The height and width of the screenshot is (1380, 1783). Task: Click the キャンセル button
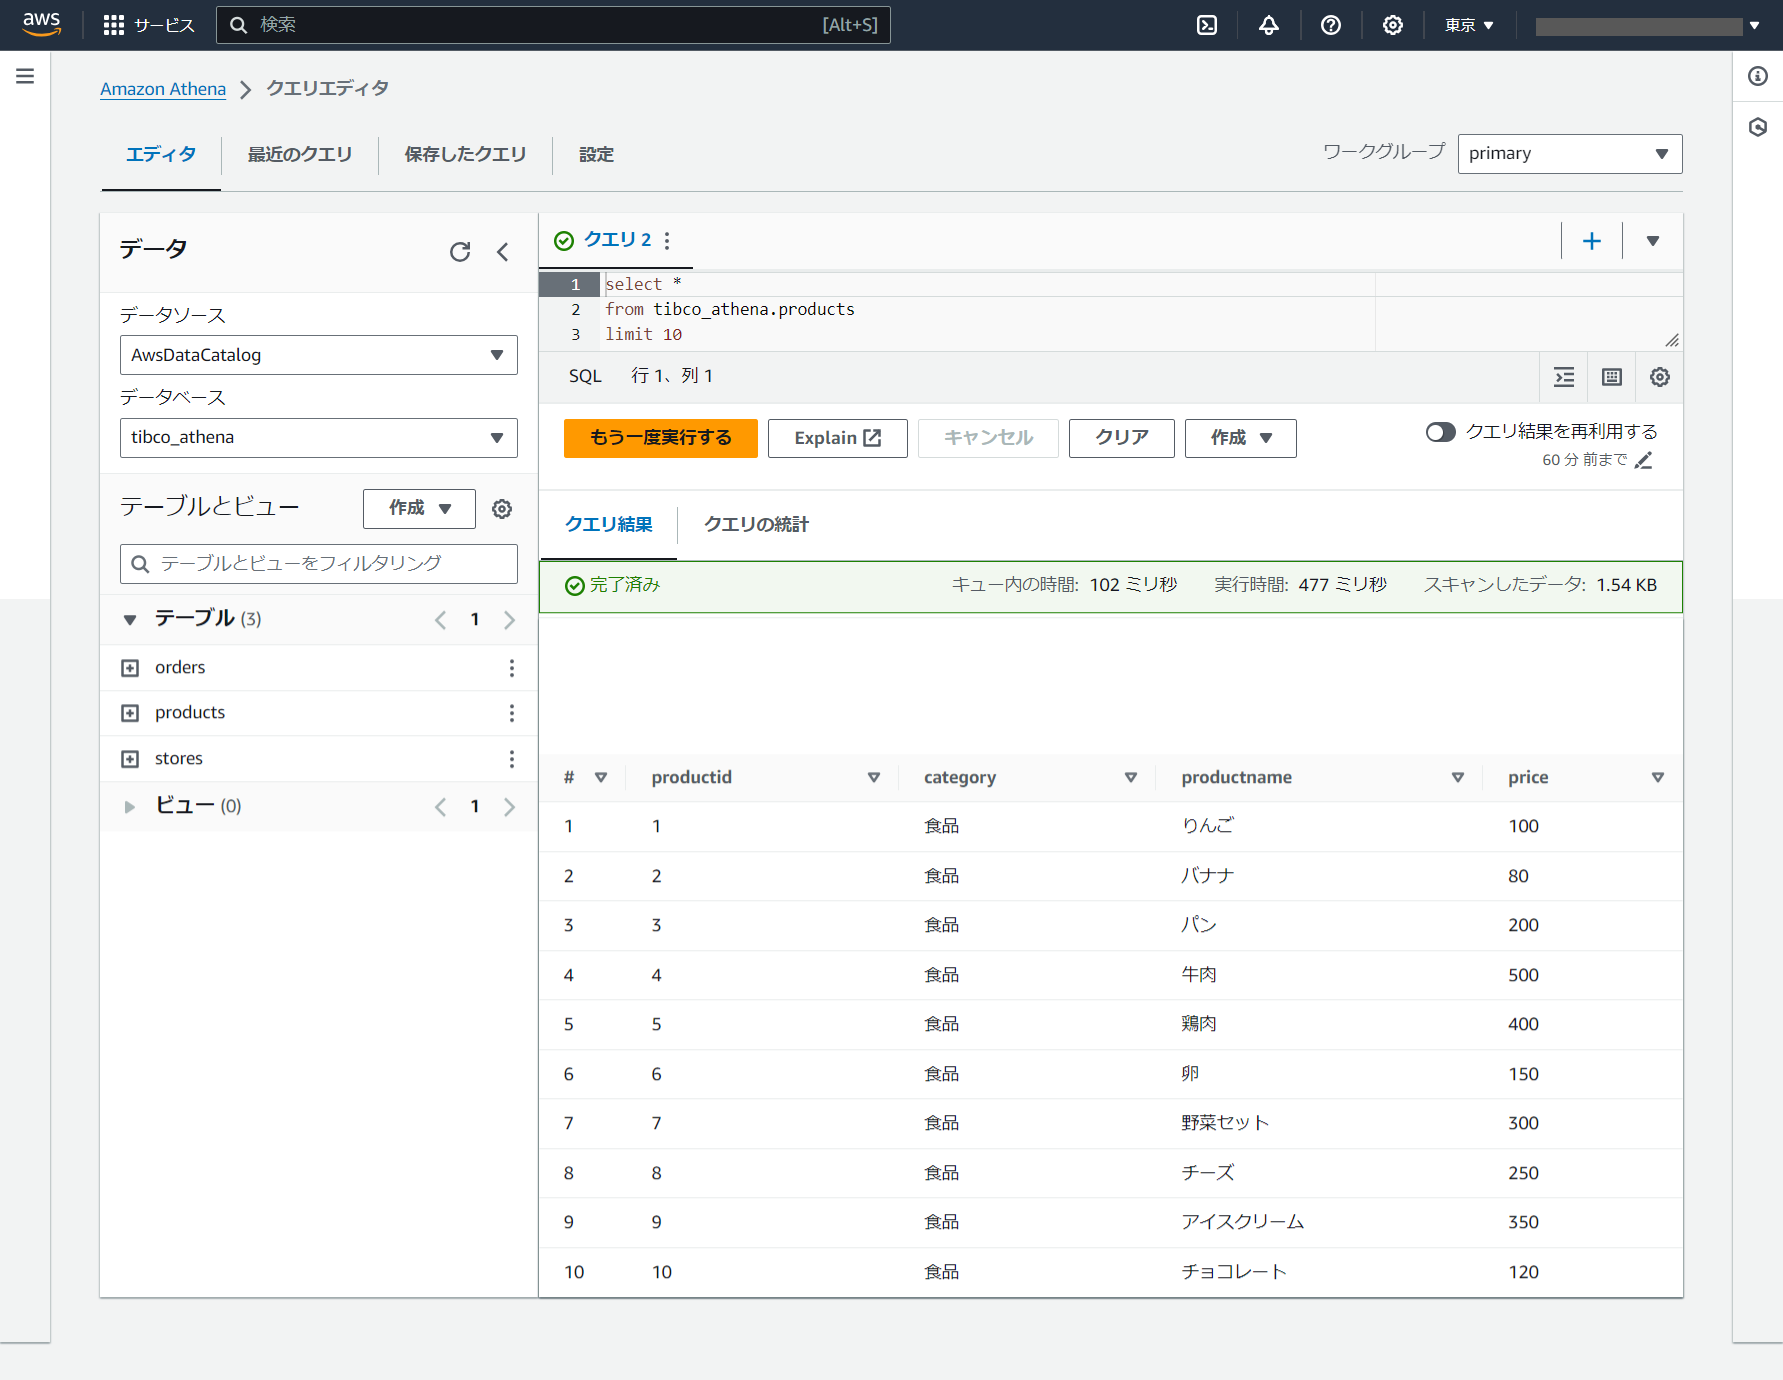click(988, 438)
